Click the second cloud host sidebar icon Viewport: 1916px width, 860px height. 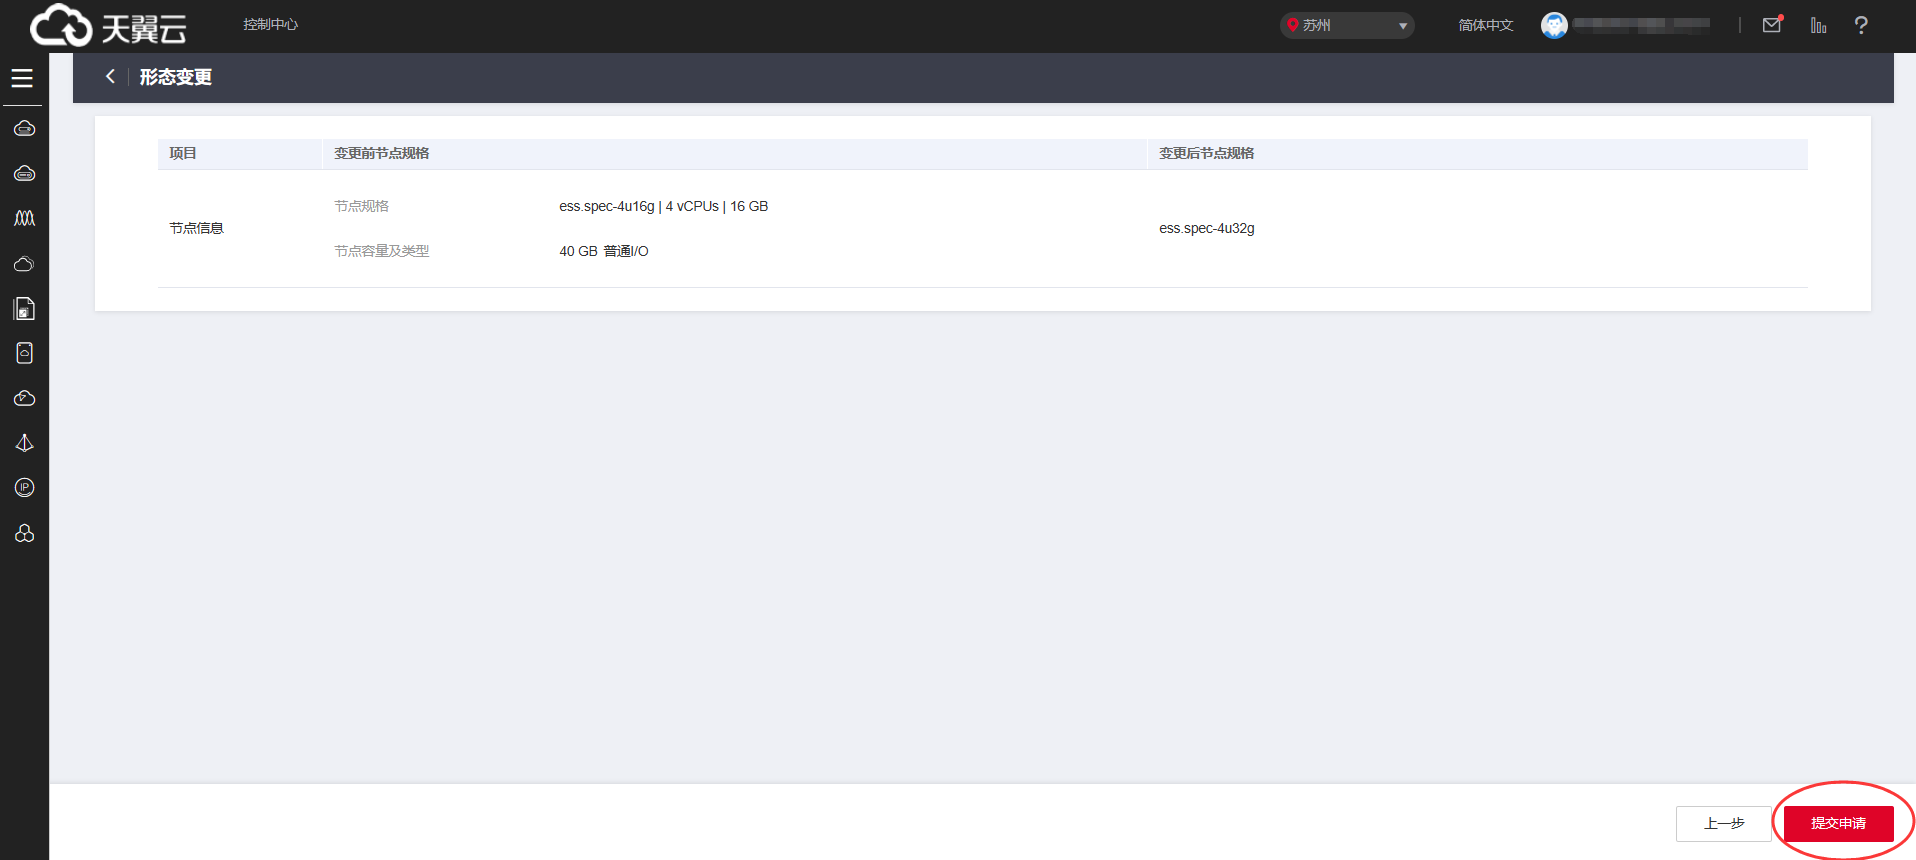(24, 173)
